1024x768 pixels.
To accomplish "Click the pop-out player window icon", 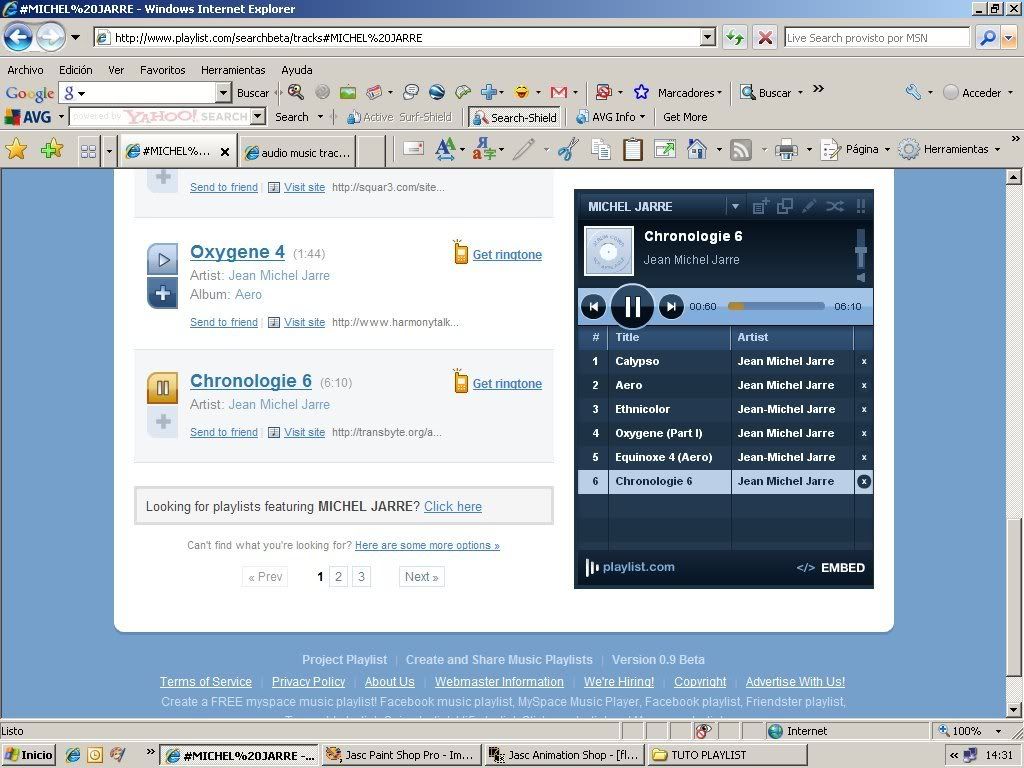I will (785, 206).
